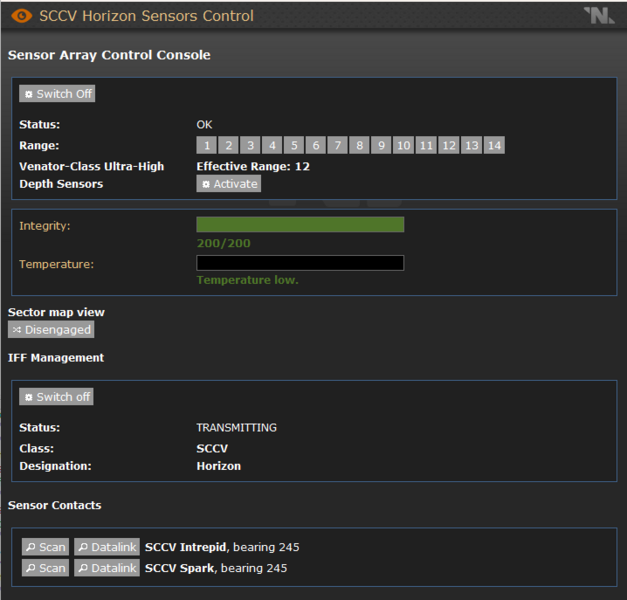Image resolution: width=627 pixels, height=600 pixels.
Task: Switch off IFF transmitter
Action: click(57, 397)
